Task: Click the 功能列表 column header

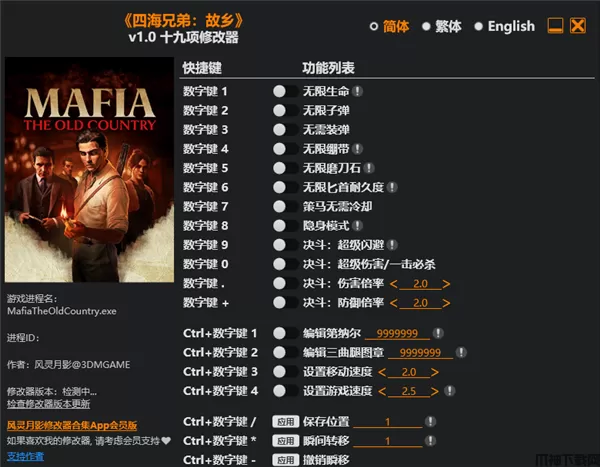Action: coord(328,68)
